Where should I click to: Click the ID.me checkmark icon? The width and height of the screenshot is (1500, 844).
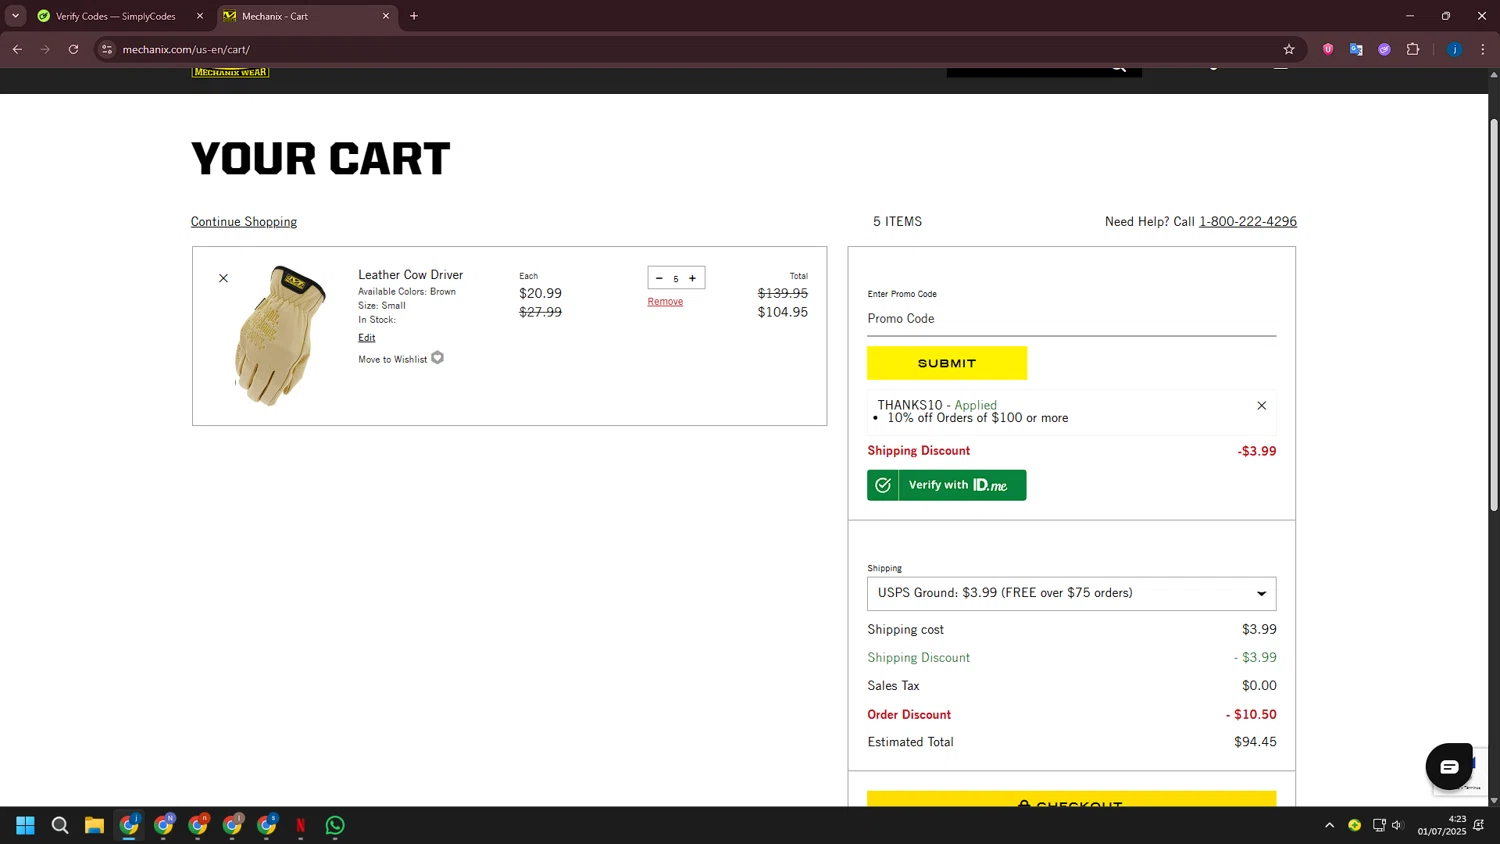tap(883, 485)
